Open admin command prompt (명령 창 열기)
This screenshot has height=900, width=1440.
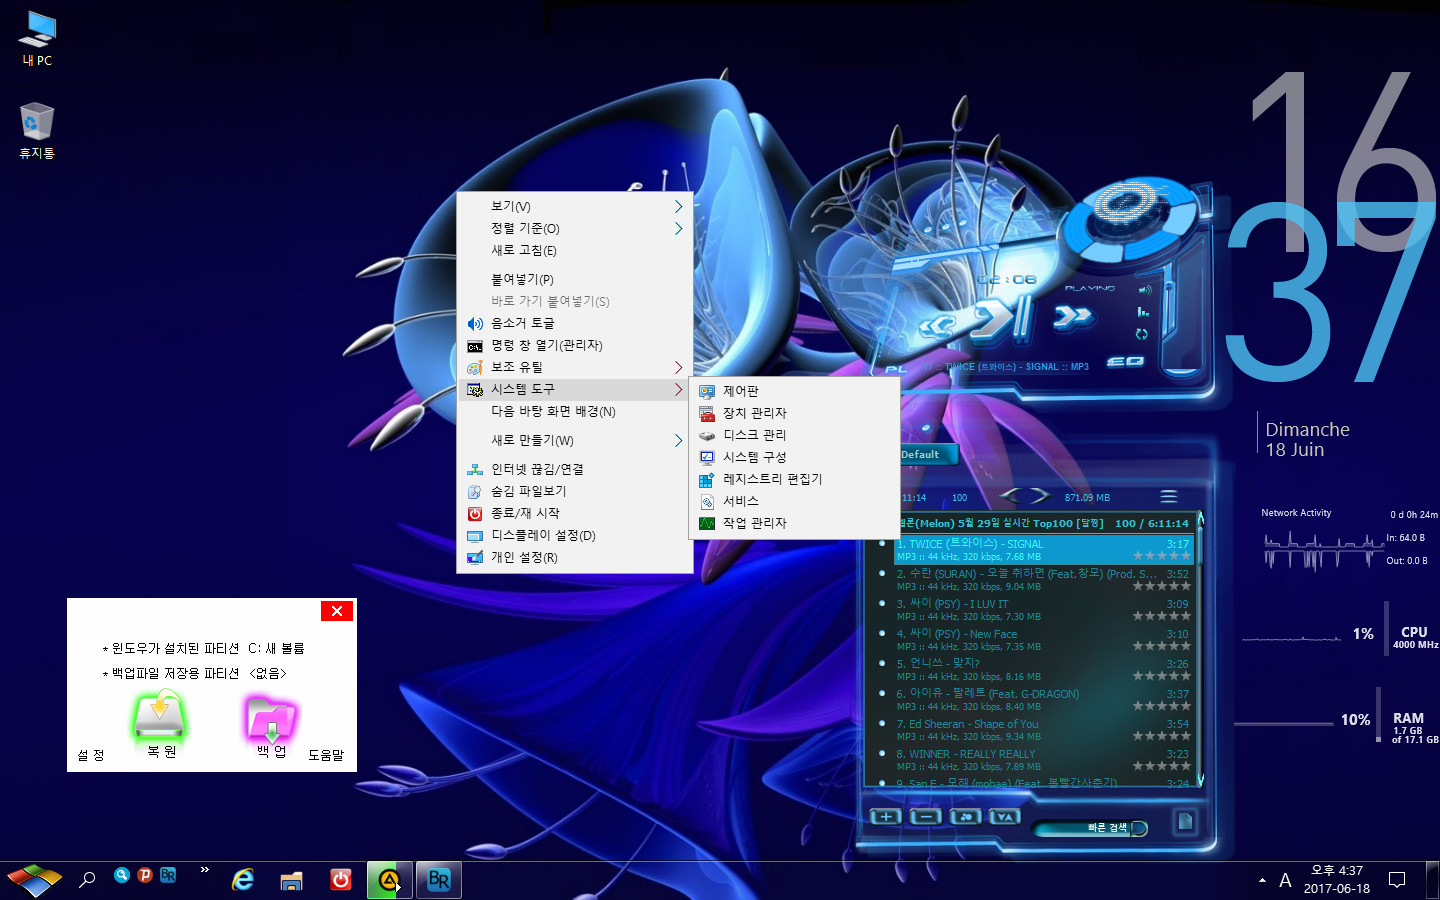(x=575, y=345)
